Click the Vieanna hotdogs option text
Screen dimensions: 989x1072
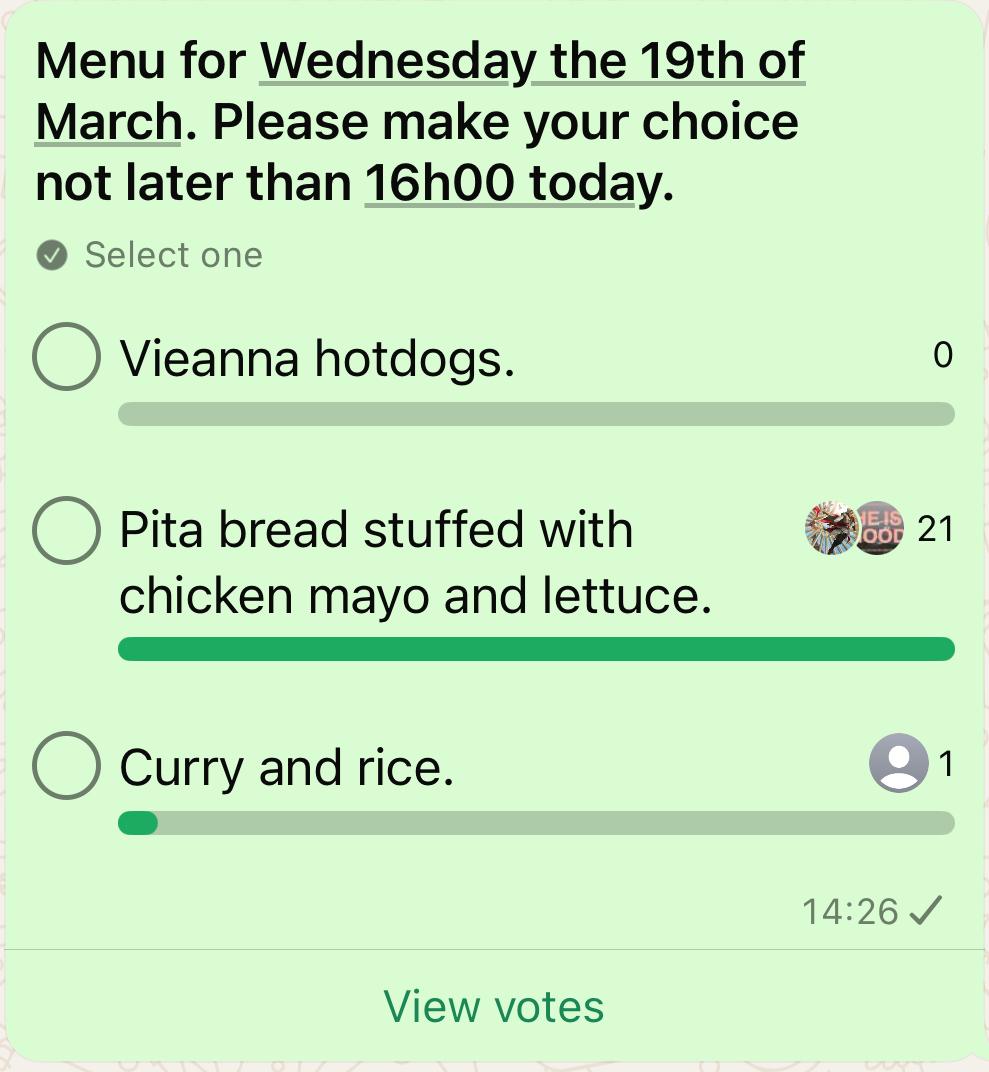[317, 358]
